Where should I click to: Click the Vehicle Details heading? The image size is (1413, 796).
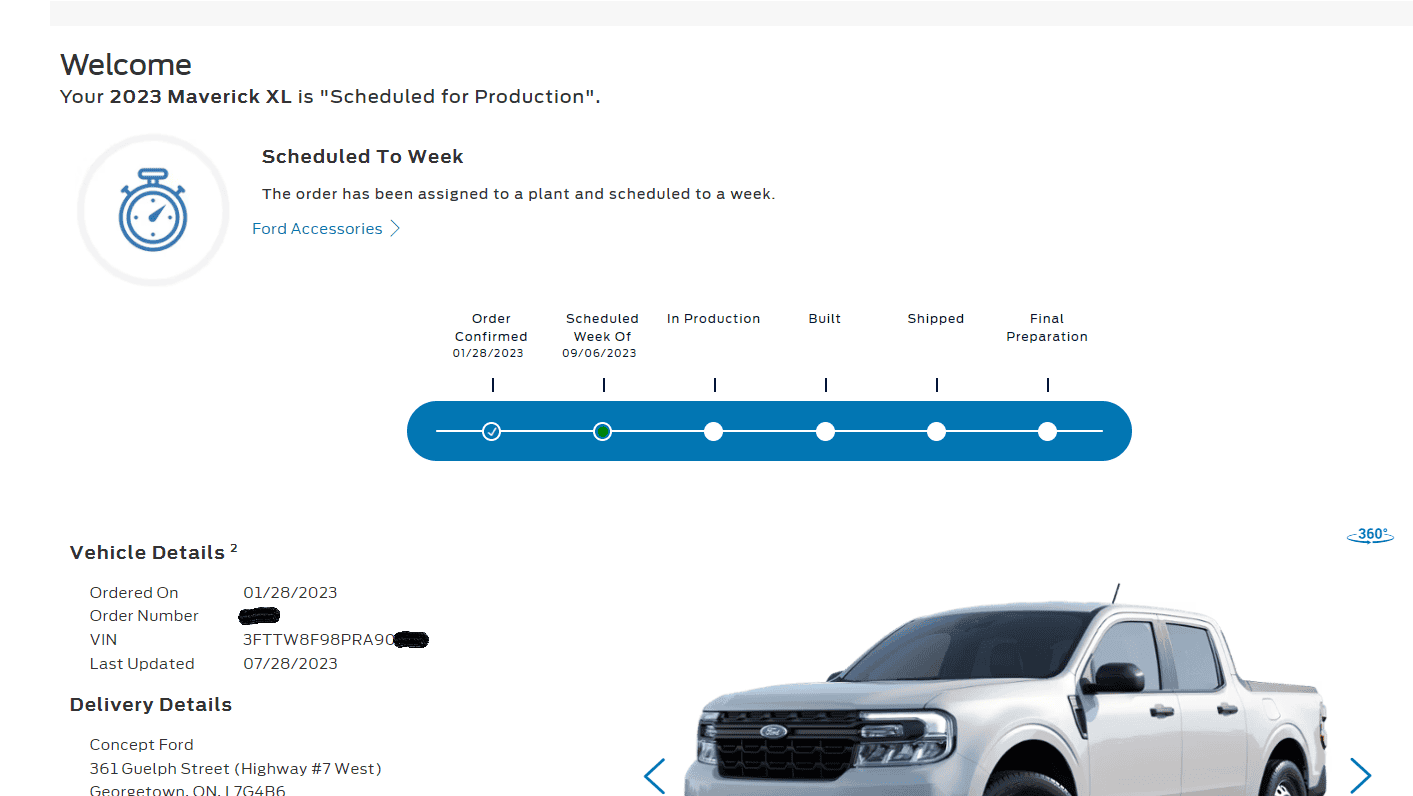pos(147,553)
